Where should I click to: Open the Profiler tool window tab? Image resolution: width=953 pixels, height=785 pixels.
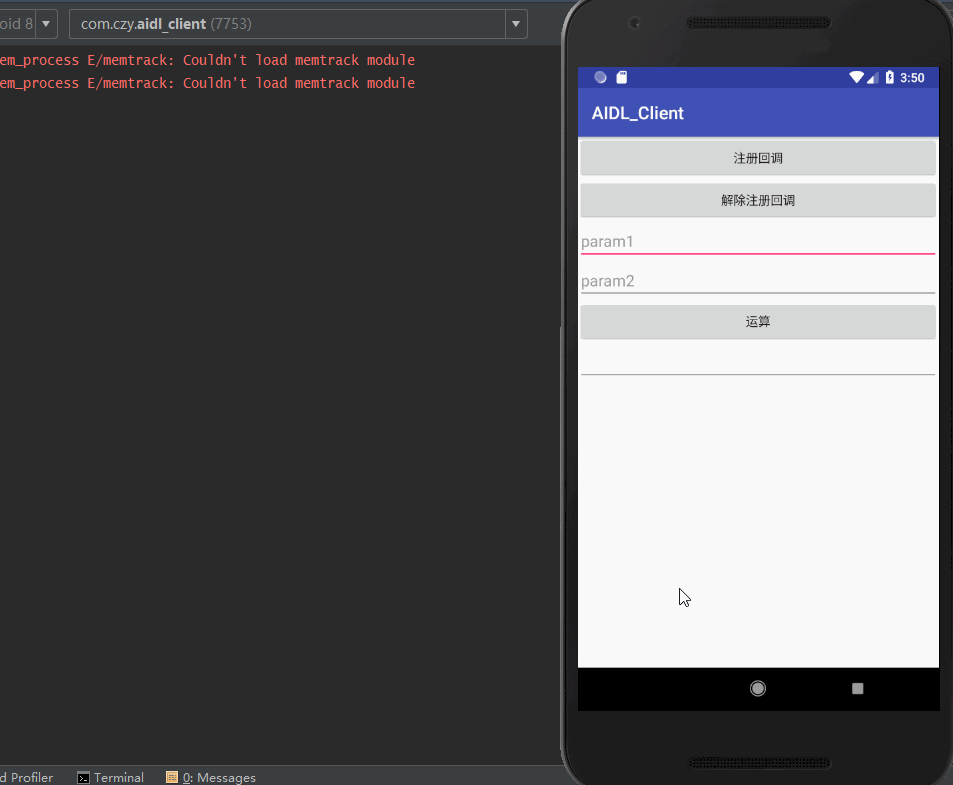coord(27,777)
